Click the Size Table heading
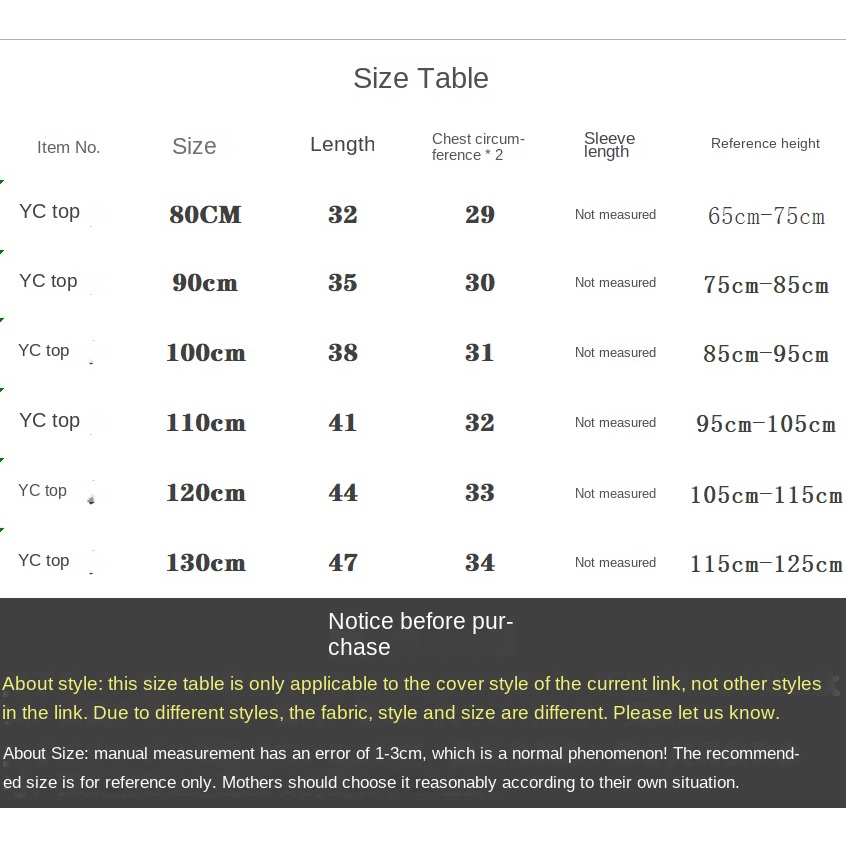This screenshot has height=846, width=846. point(421,78)
